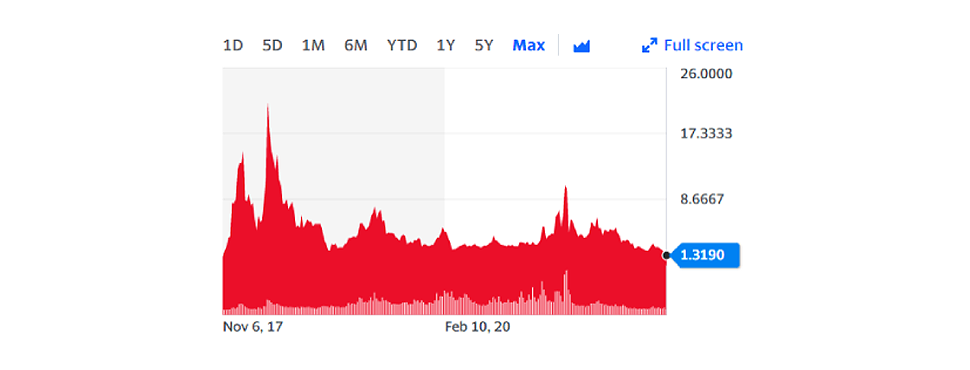970x370 pixels.
Task: Click the full screen expand arrows icon
Action: 650,45
